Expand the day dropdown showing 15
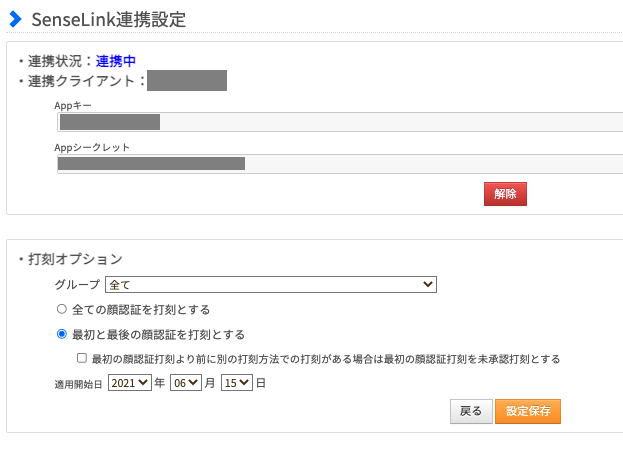The height and width of the screenshot is (449, 623). click(x=237, y=382)
